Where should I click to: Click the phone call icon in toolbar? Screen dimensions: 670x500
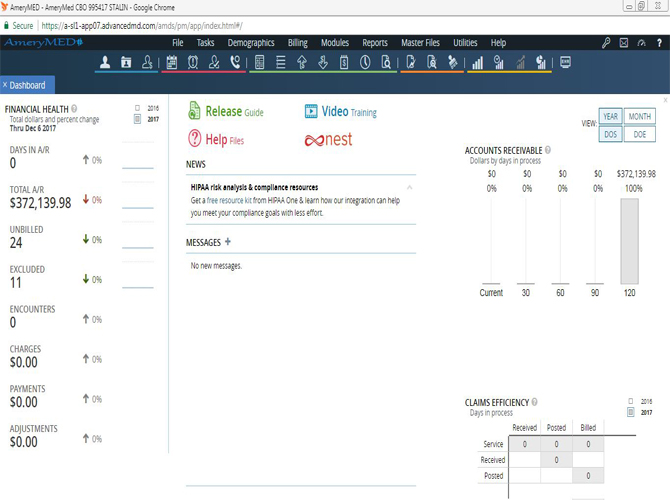(x=235, y=63)
